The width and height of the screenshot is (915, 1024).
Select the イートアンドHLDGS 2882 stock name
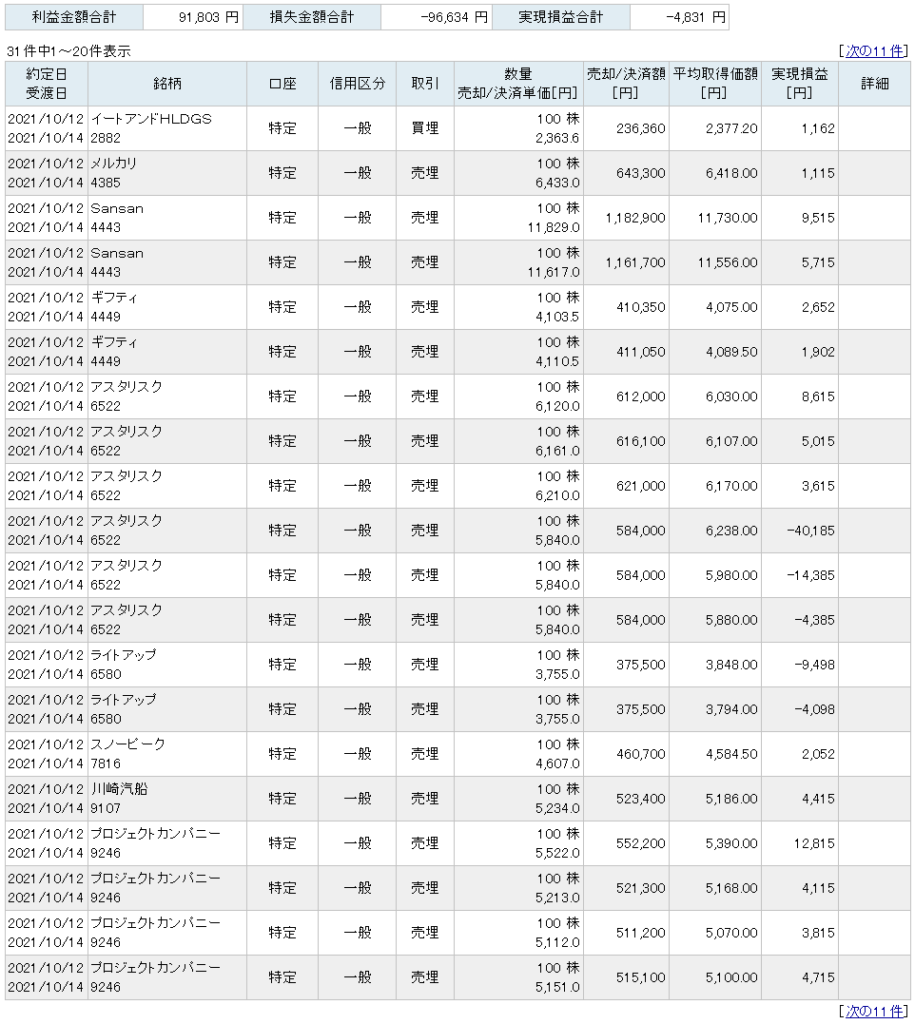tap(151, 129)
